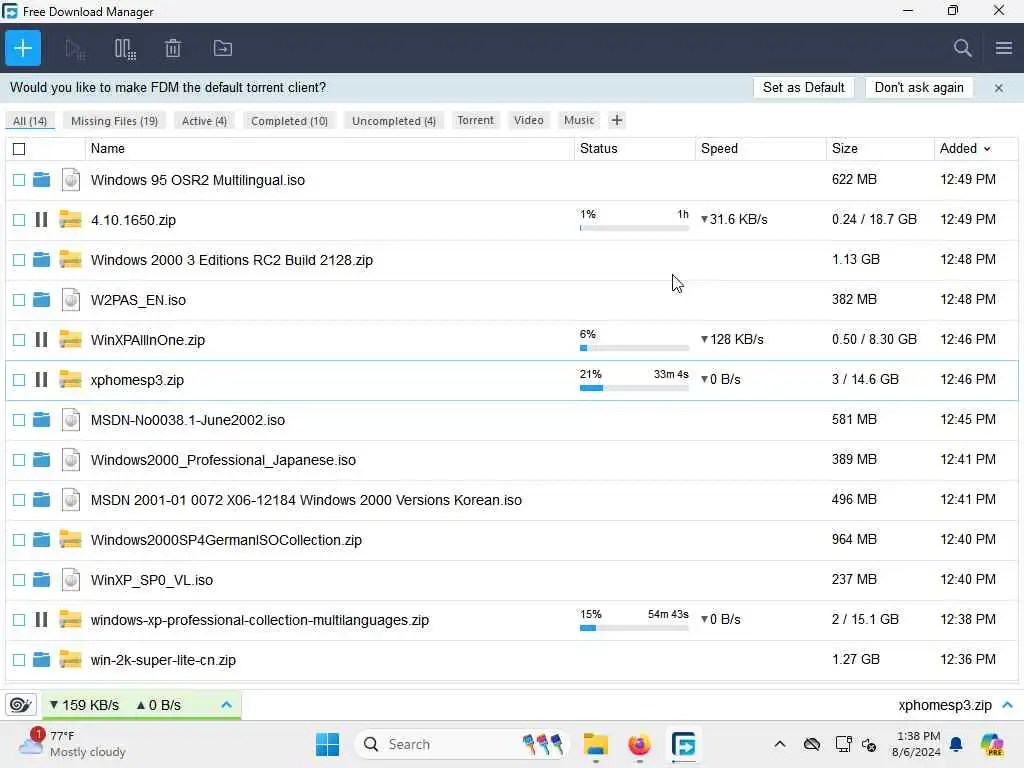Screen dimensions: 1024x768
Task: Select the All (14) filter tab
Action: click(30, 121)
